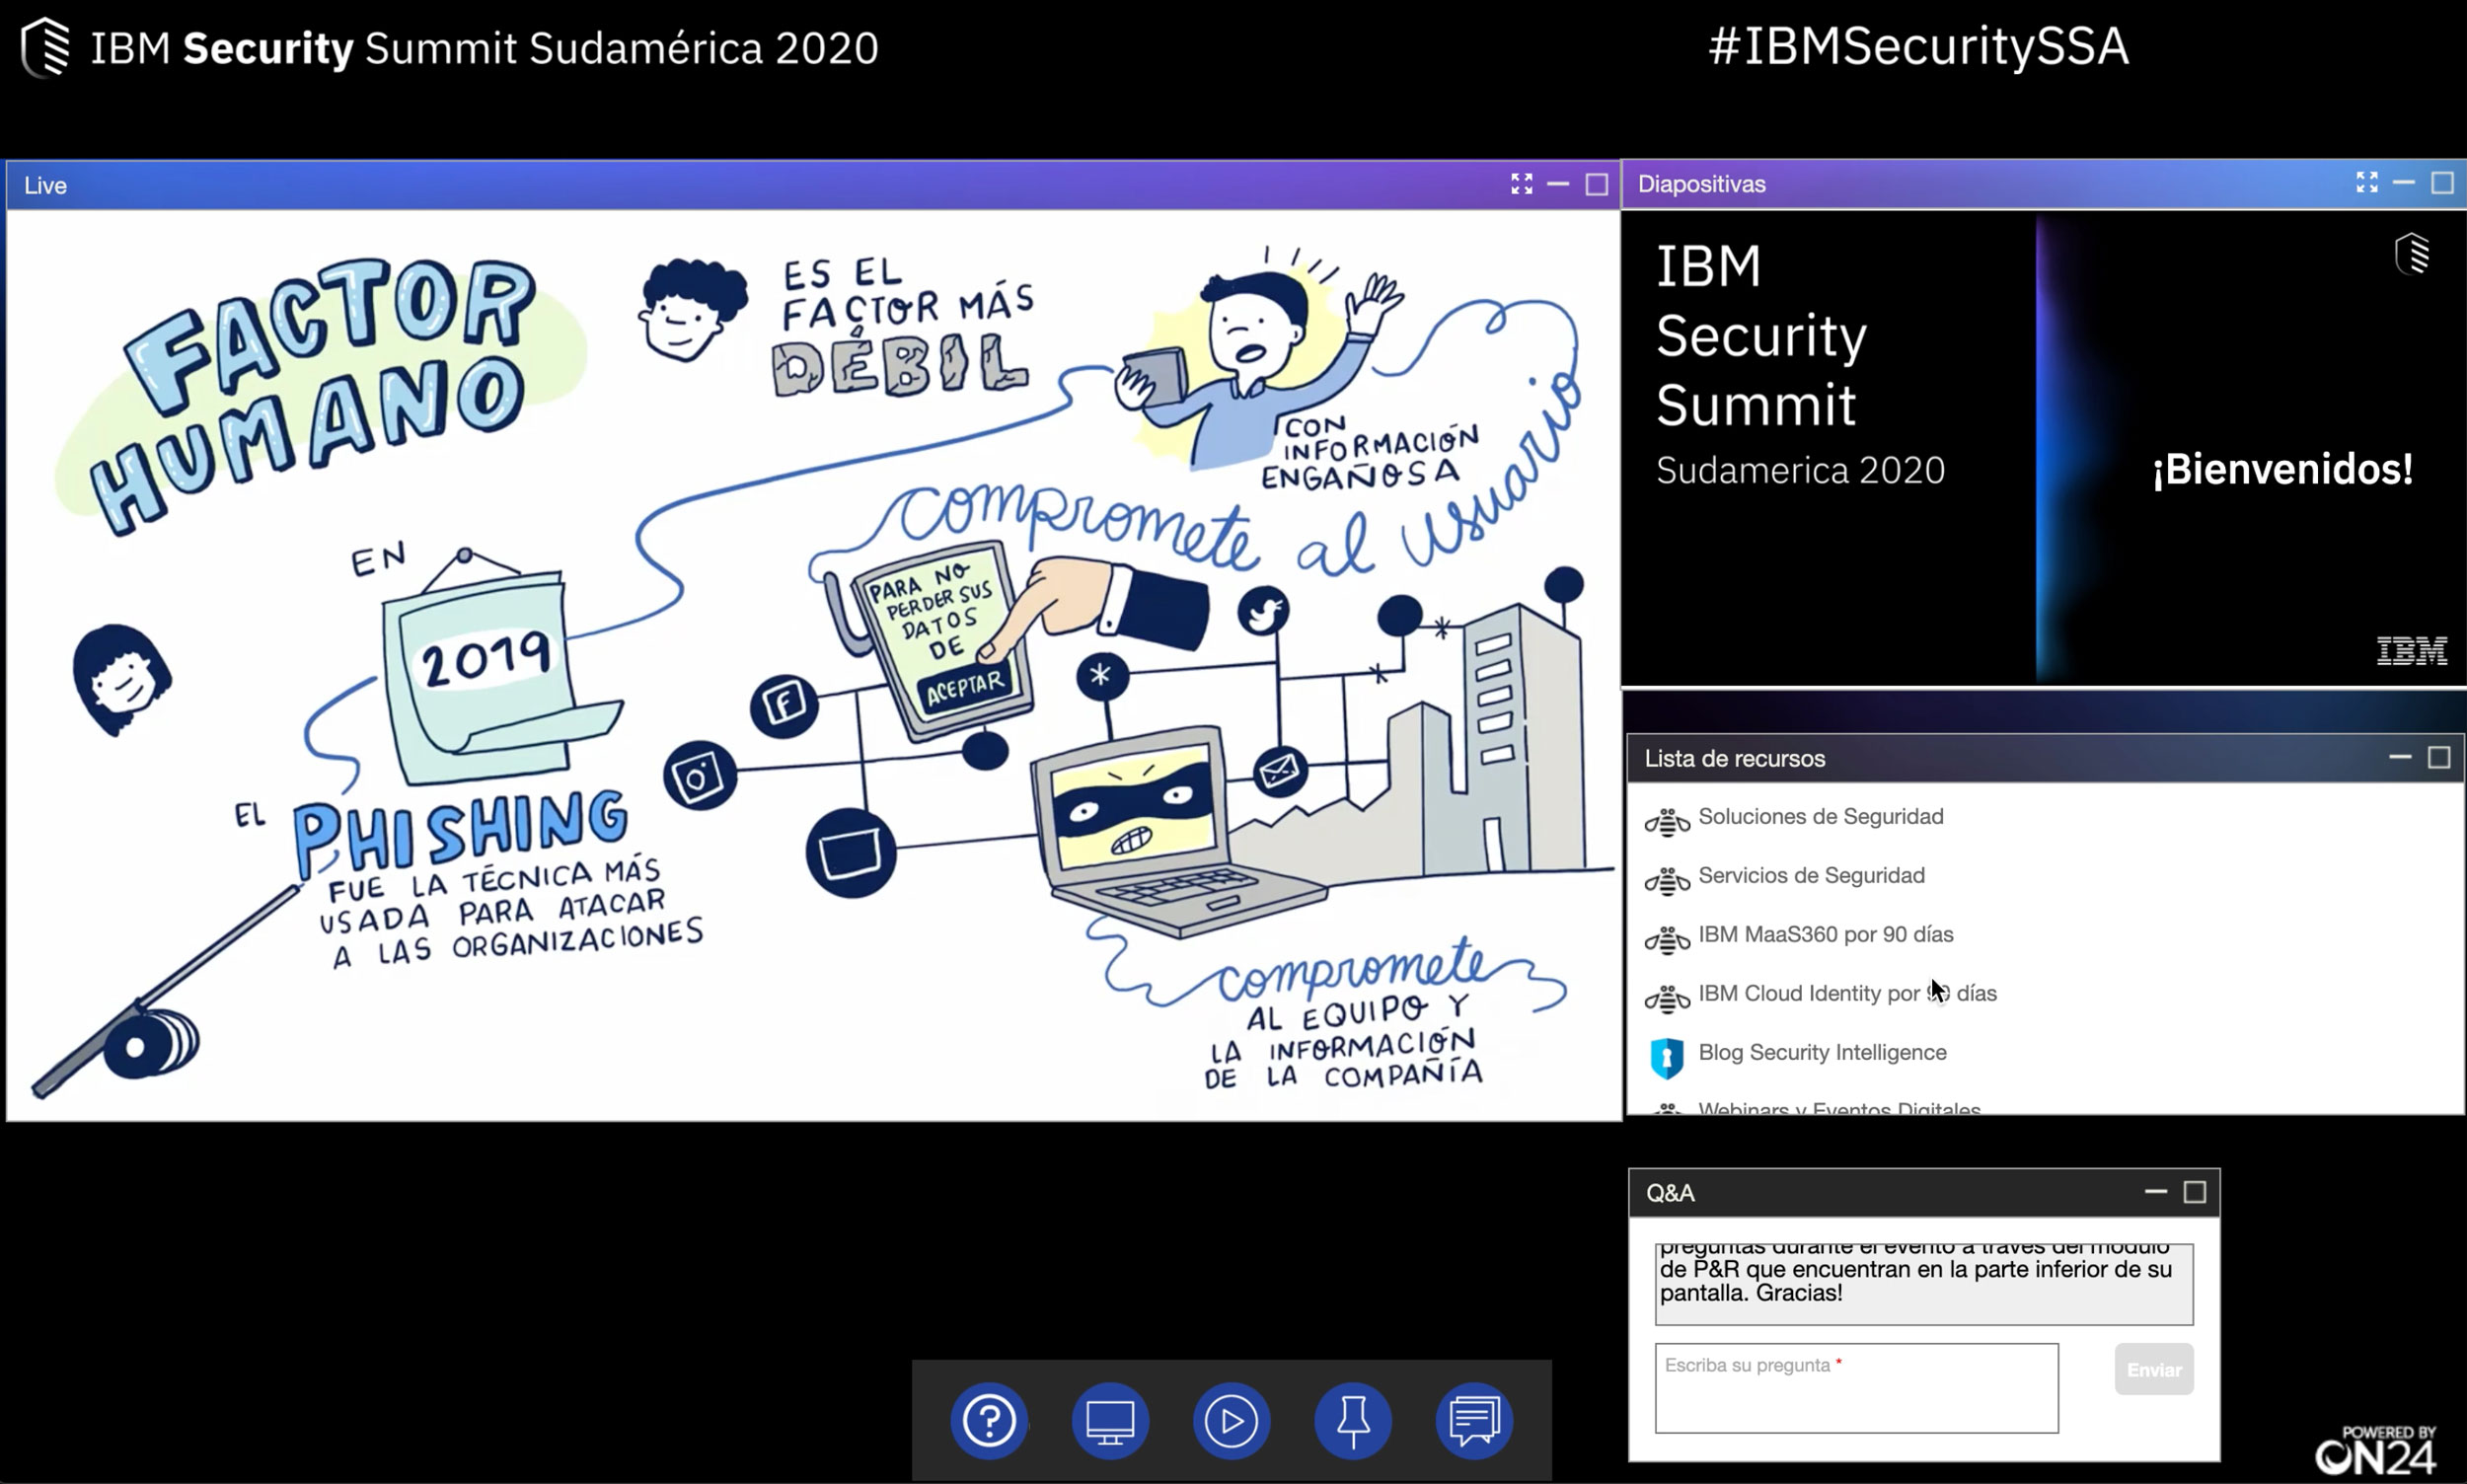Click the Blog Security Intelligence shield icon
This screenshot has height=1484, width=2467.
(1666, 1057)
